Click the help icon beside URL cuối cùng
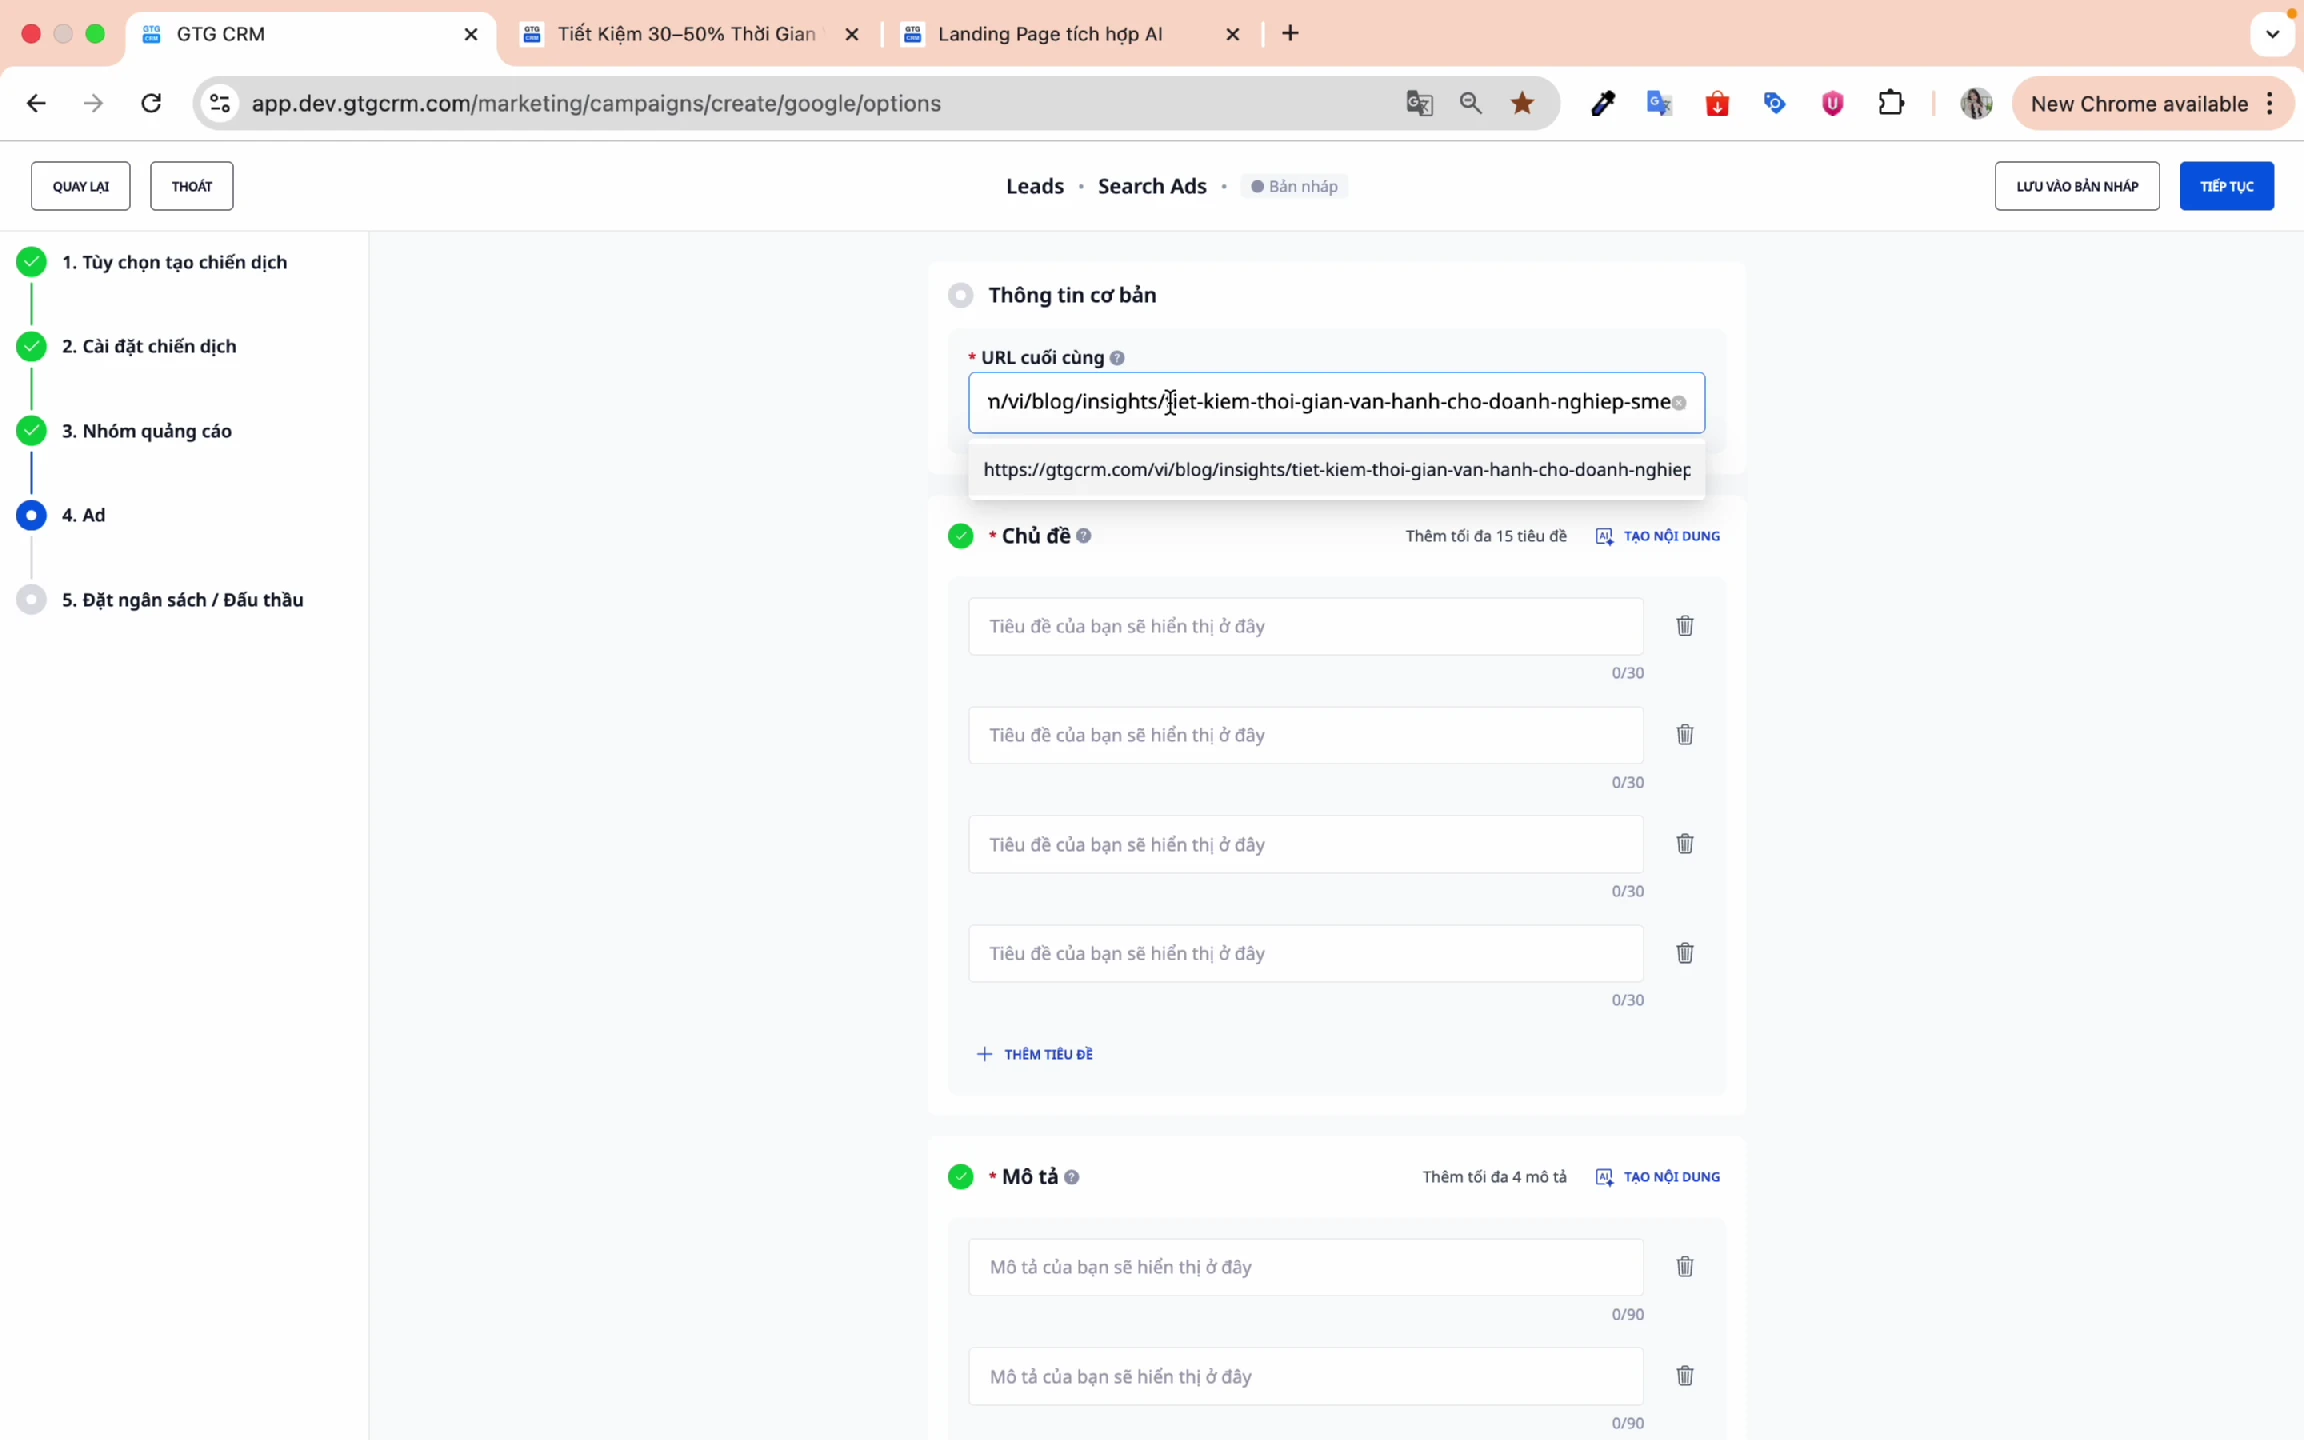Viewport: 2304px width, 1440px height. 1117,358
